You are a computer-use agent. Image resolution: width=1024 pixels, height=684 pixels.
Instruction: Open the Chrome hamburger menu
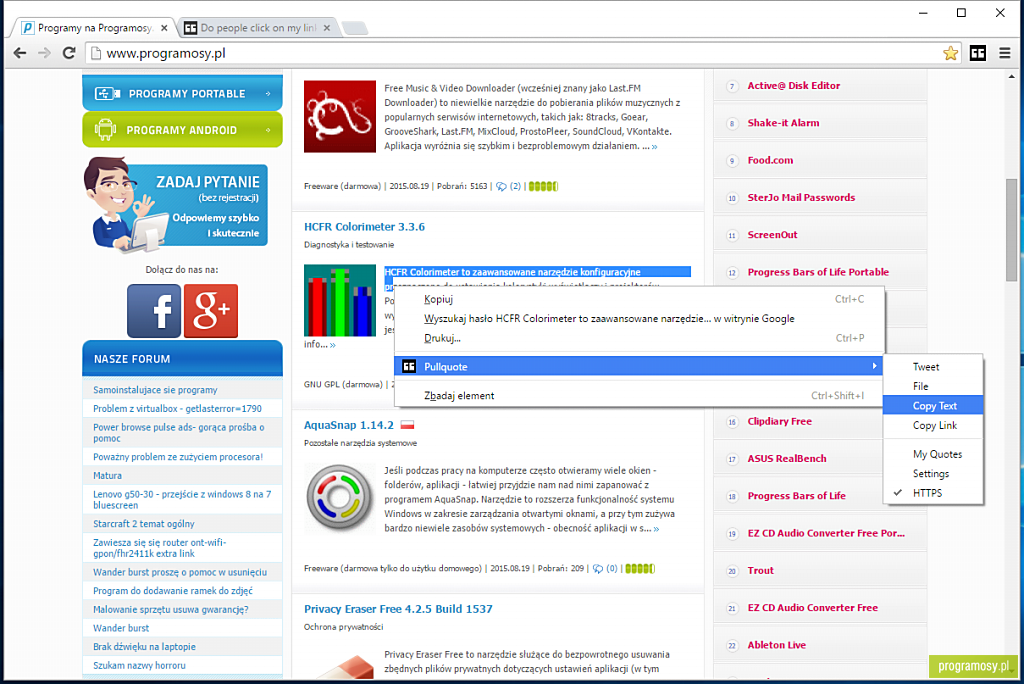click(1005, 53)
